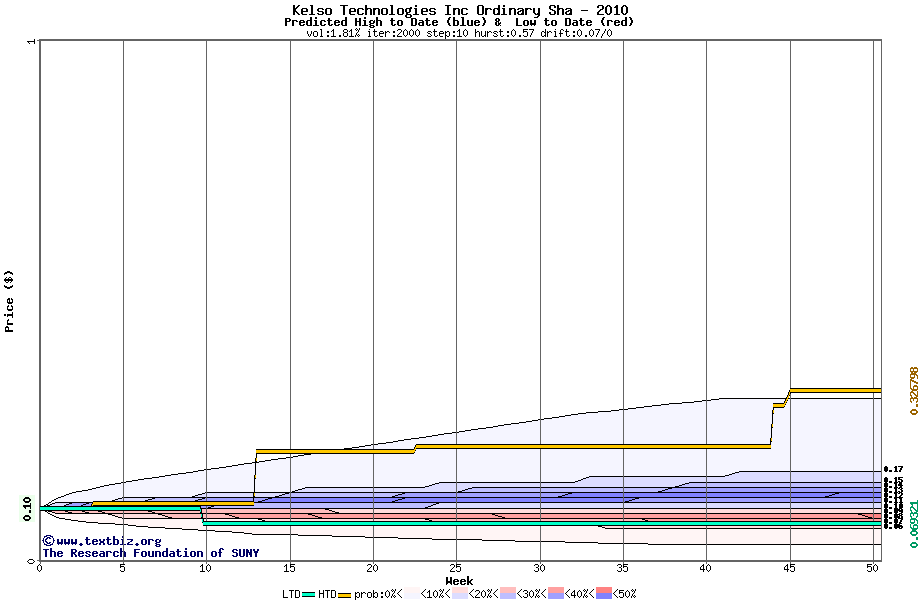Click the '0.17' price band label
The image size is (920, 600).
click(x=894, y=469)
